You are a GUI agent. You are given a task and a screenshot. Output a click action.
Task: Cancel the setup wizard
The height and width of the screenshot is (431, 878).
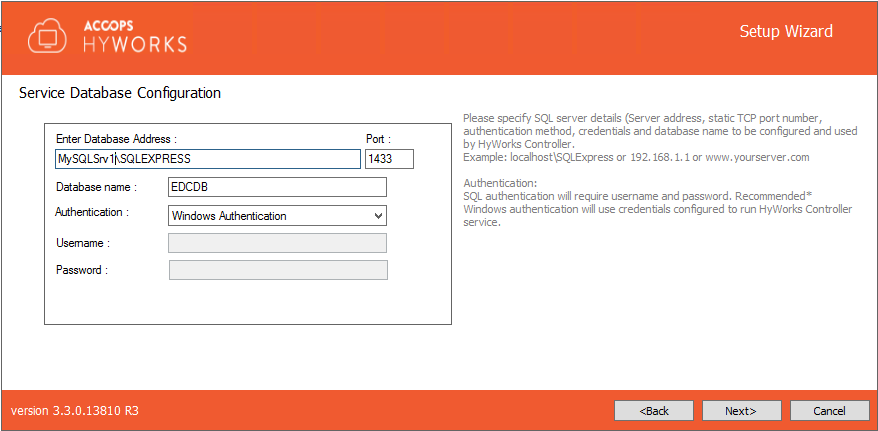pos(829,411)
